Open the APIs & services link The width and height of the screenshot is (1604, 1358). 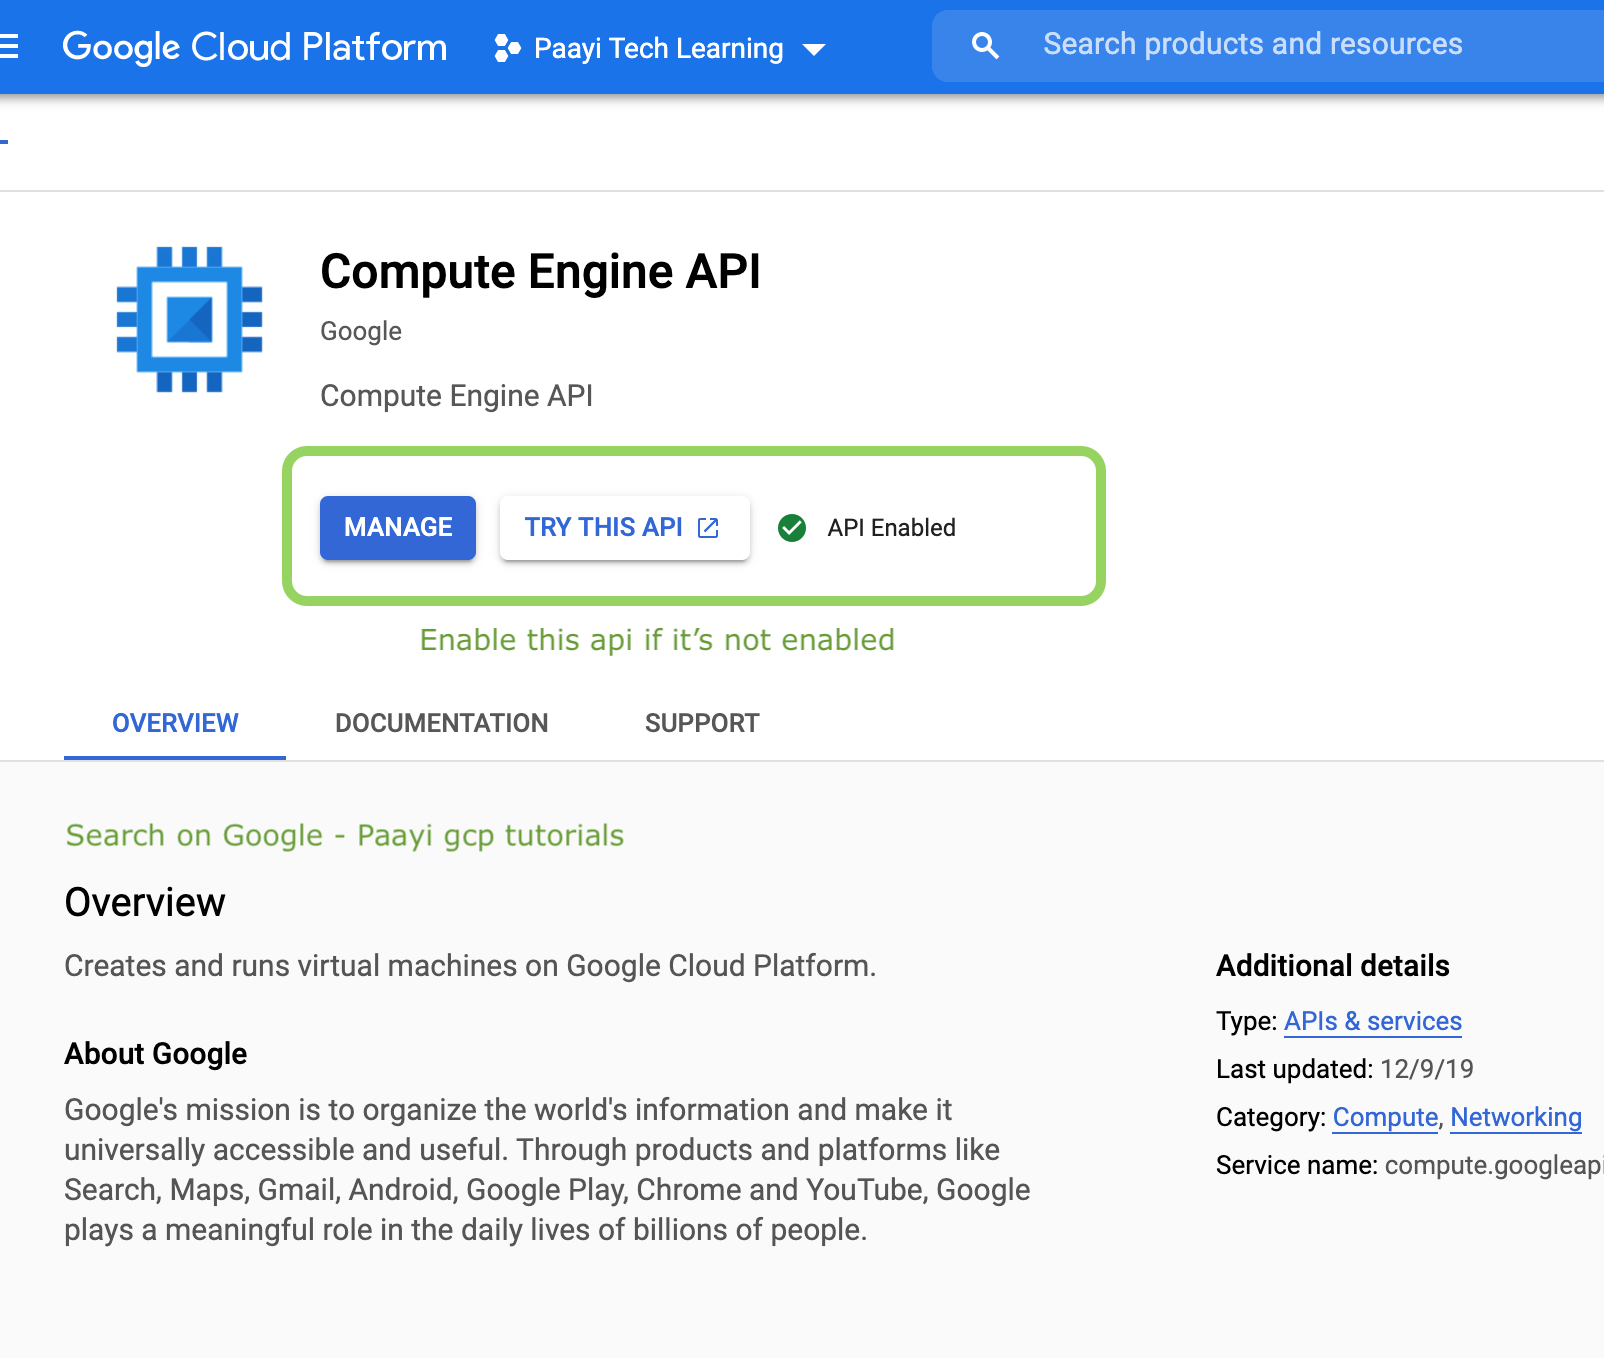[1372, 1021]
